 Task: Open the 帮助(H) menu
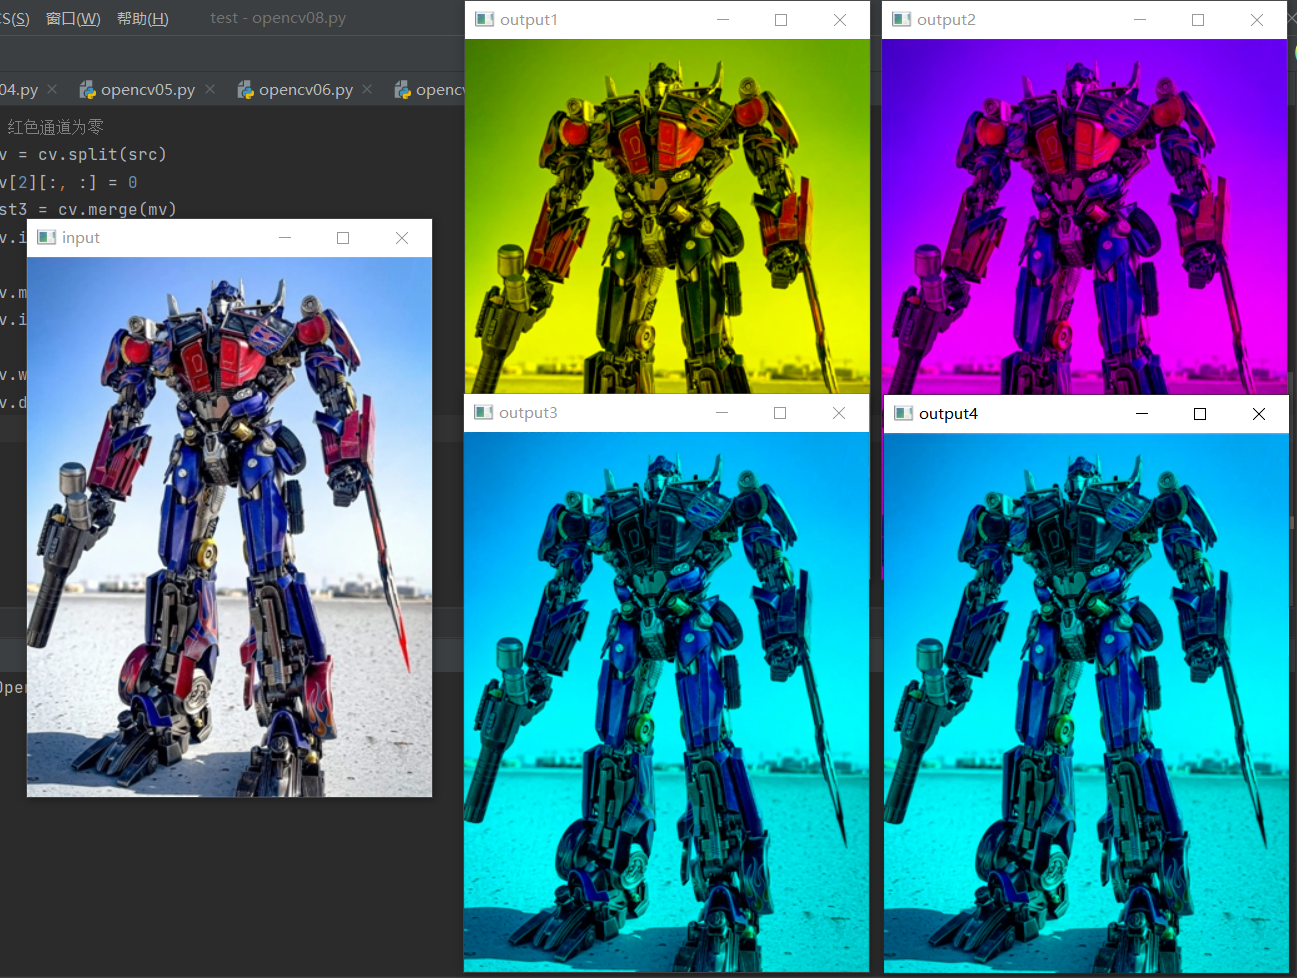point(142,18)
